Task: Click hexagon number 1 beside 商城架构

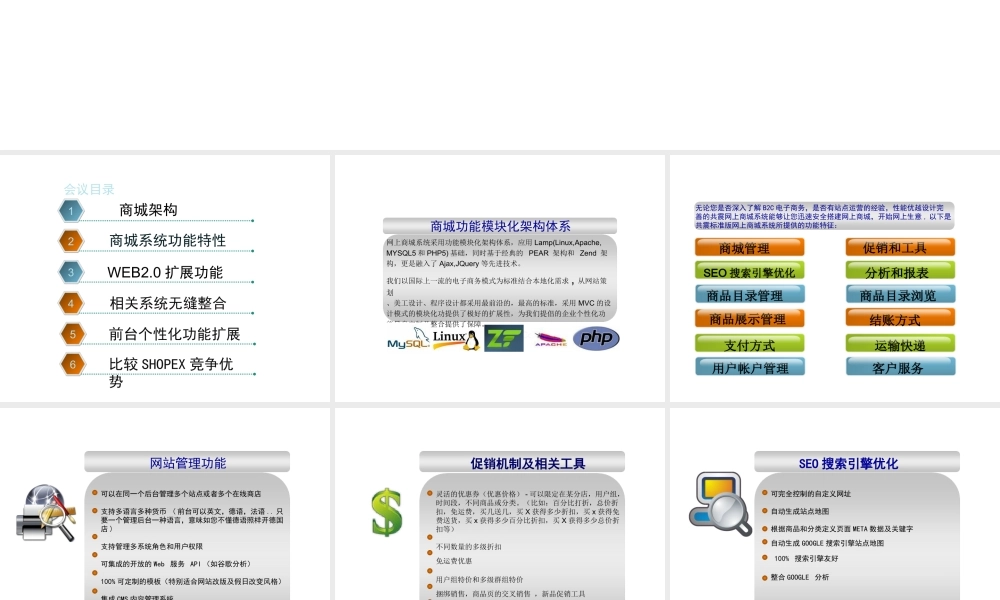Action: tap(71, 210)
